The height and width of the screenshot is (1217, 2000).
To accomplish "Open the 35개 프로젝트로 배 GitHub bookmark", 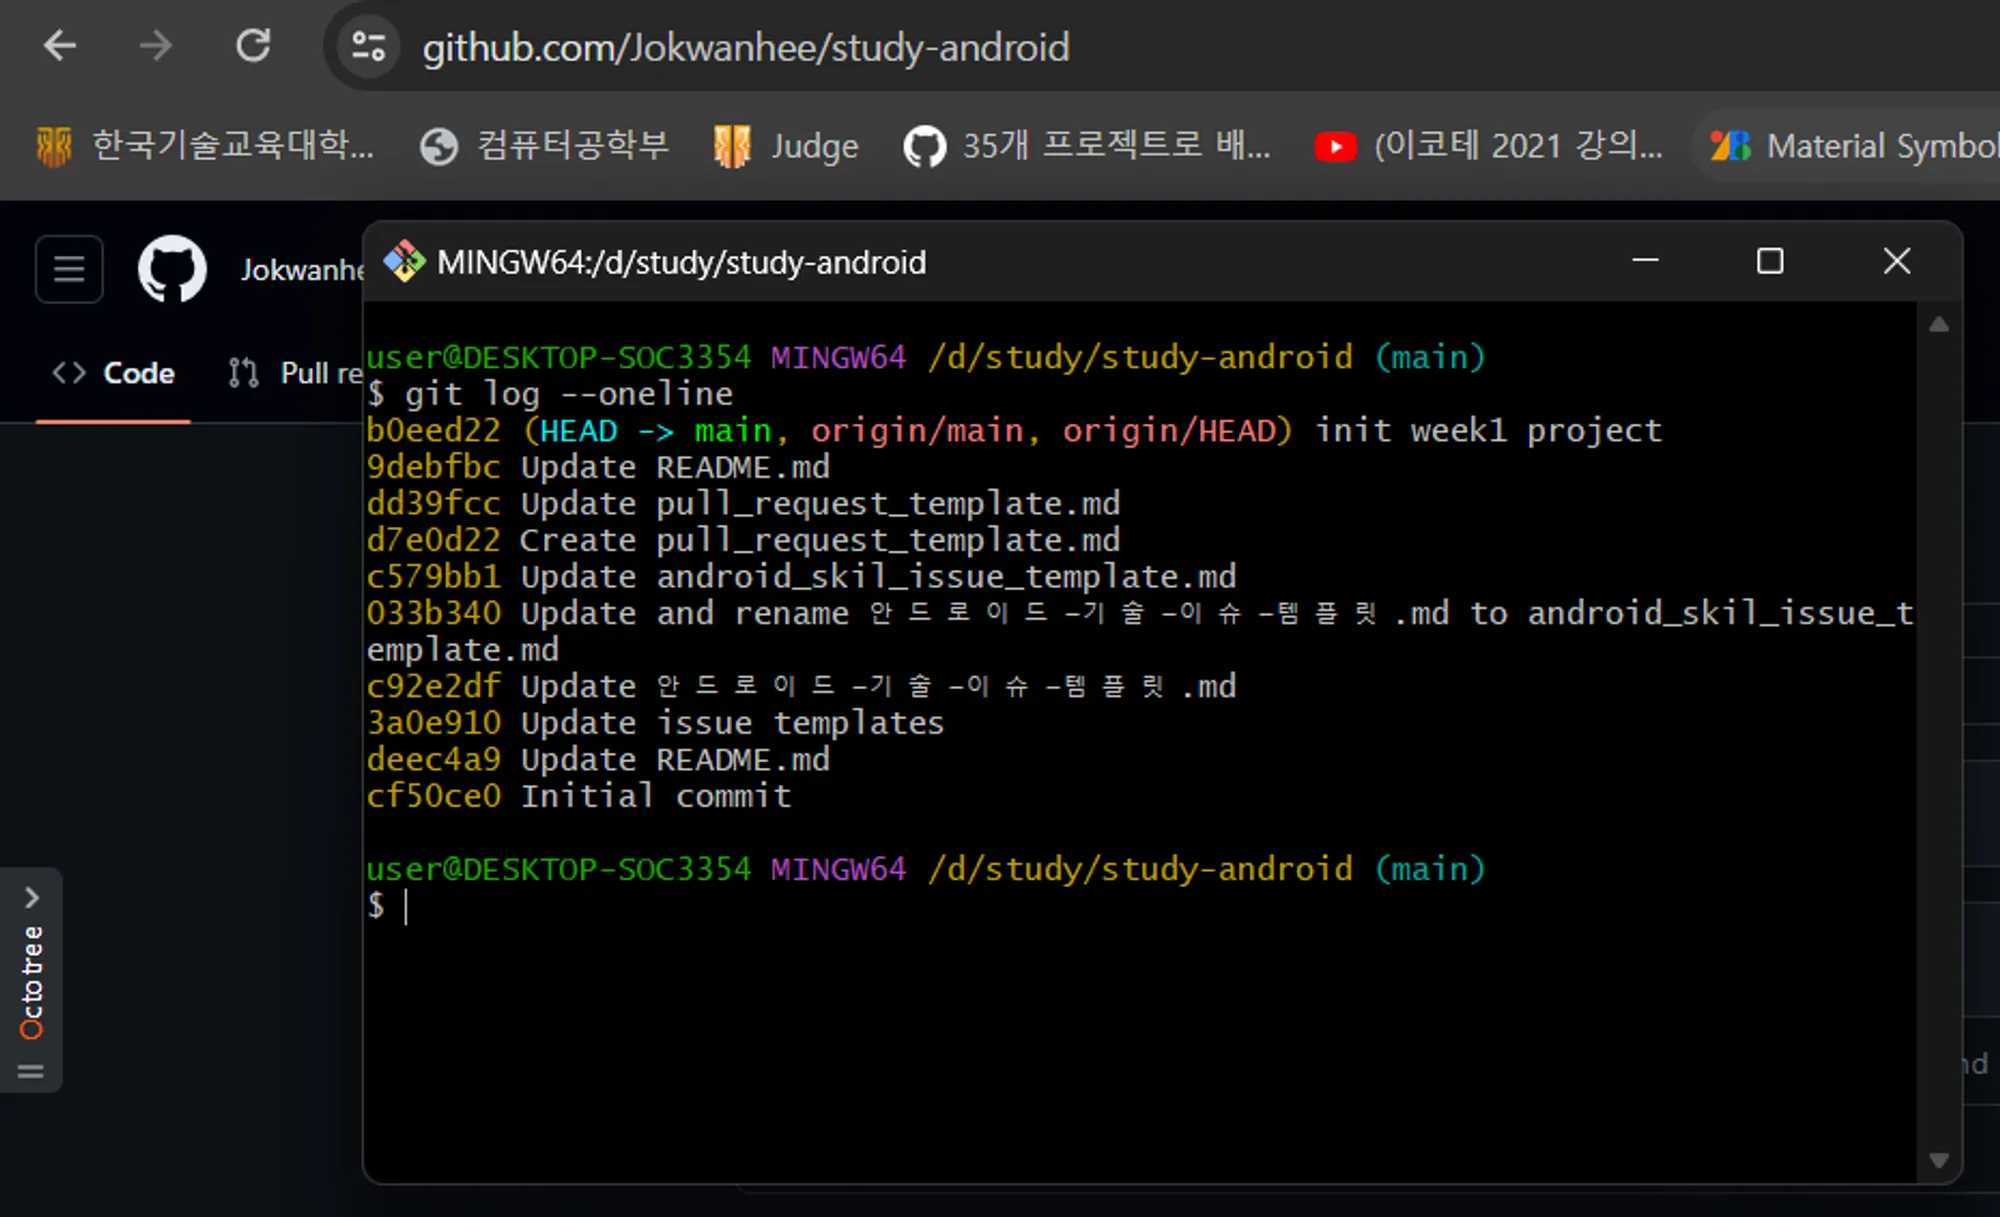I will (x=1087, y=146).
